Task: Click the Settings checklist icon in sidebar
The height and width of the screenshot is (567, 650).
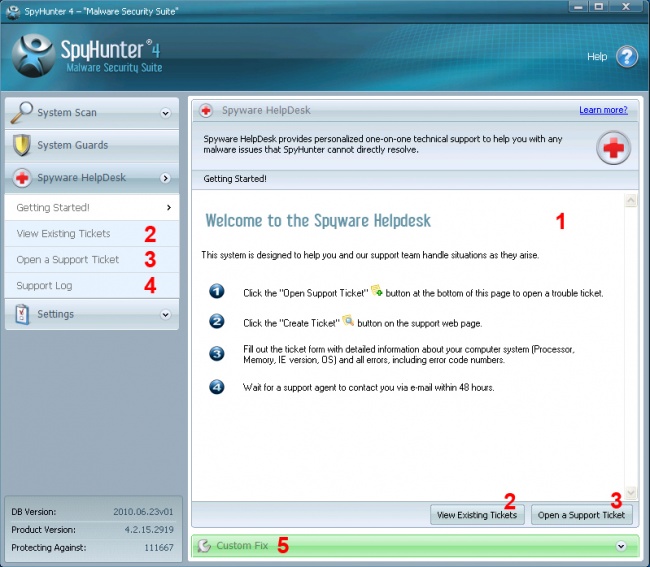Action: [22, 314]
